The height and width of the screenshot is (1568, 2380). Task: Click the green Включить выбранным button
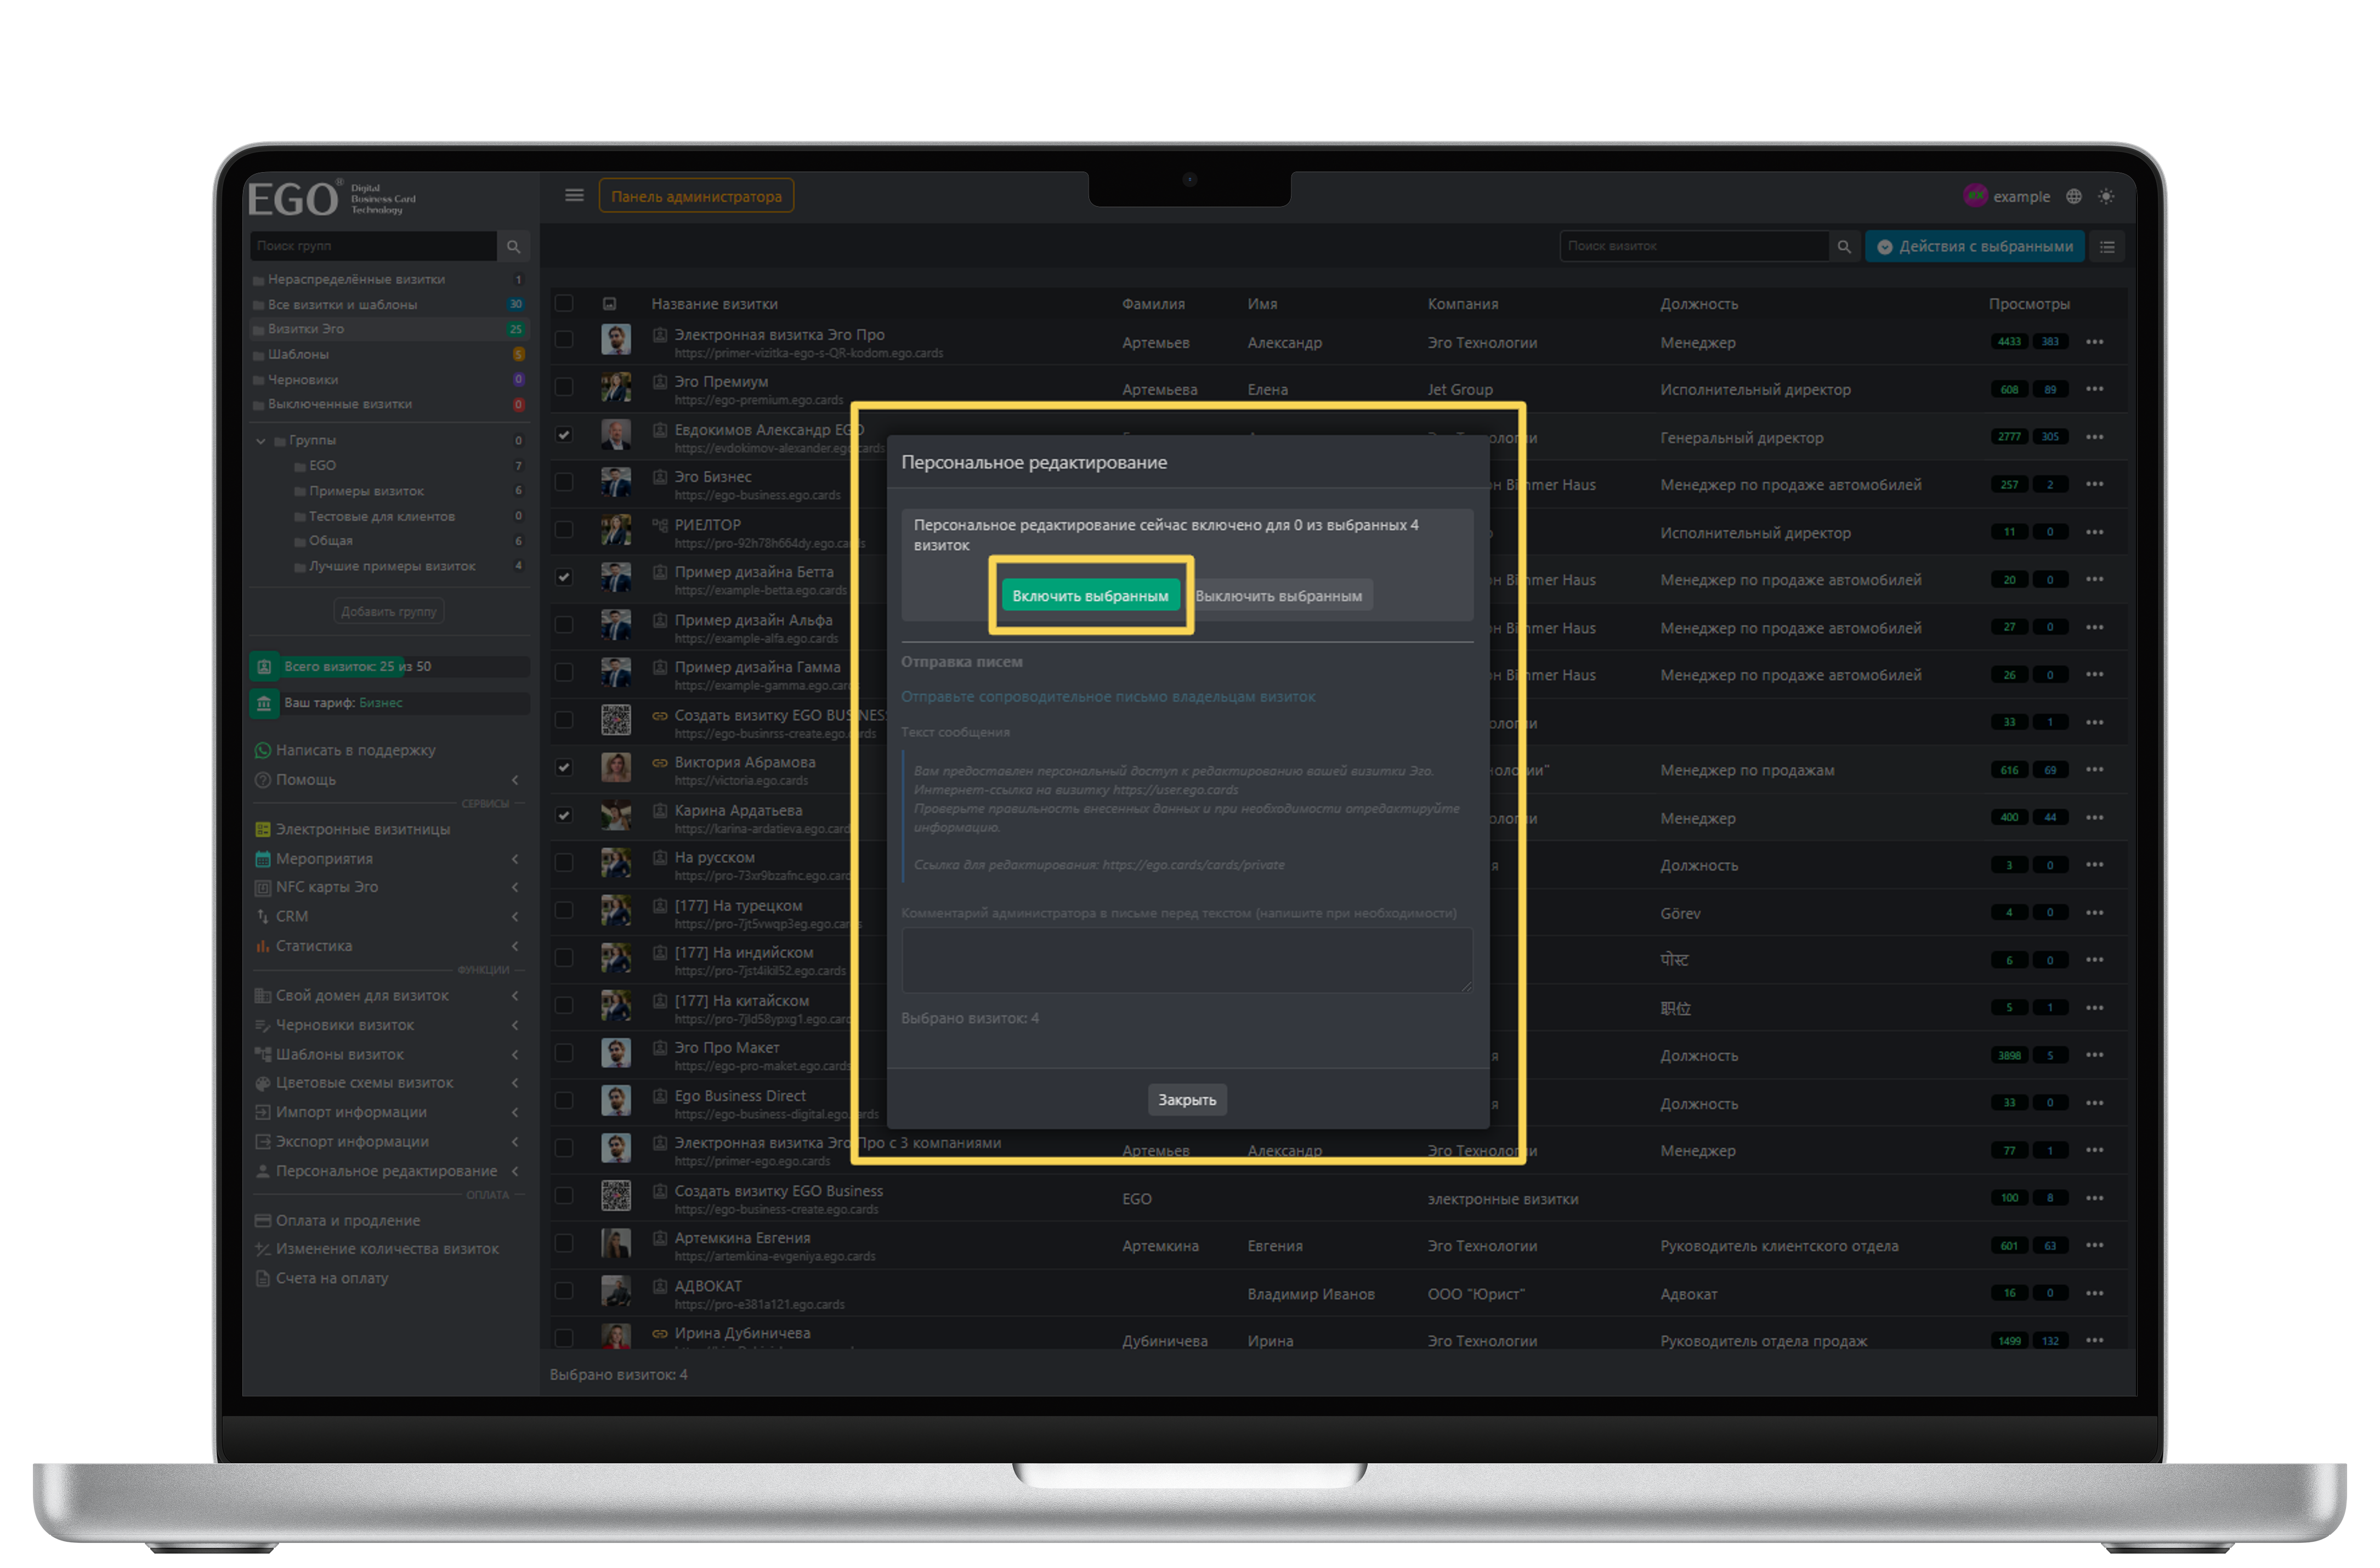(x=1090, y=596)
